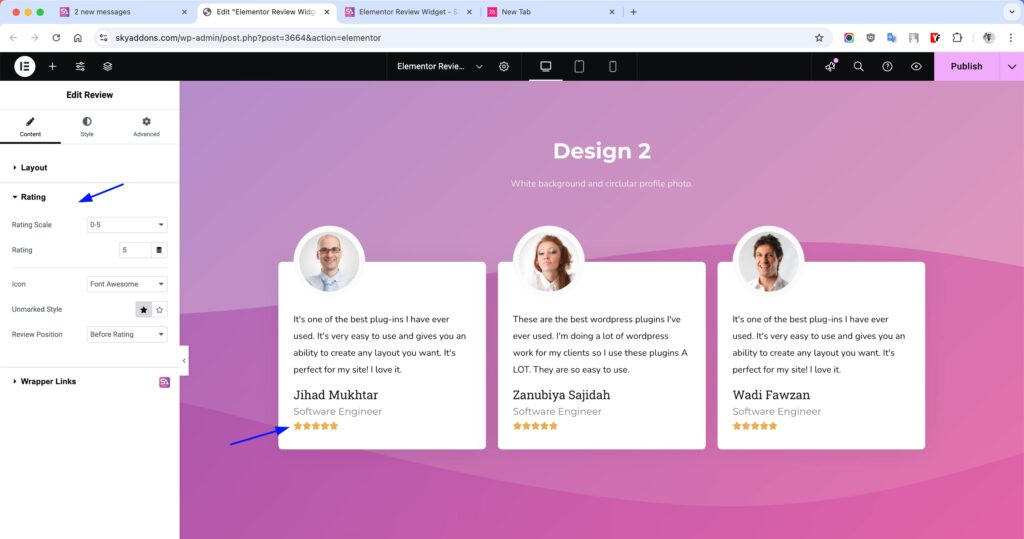Screen dimensions: 1024x539
Task: Preview changes with eye icon
Action: [x=916, y=66]
